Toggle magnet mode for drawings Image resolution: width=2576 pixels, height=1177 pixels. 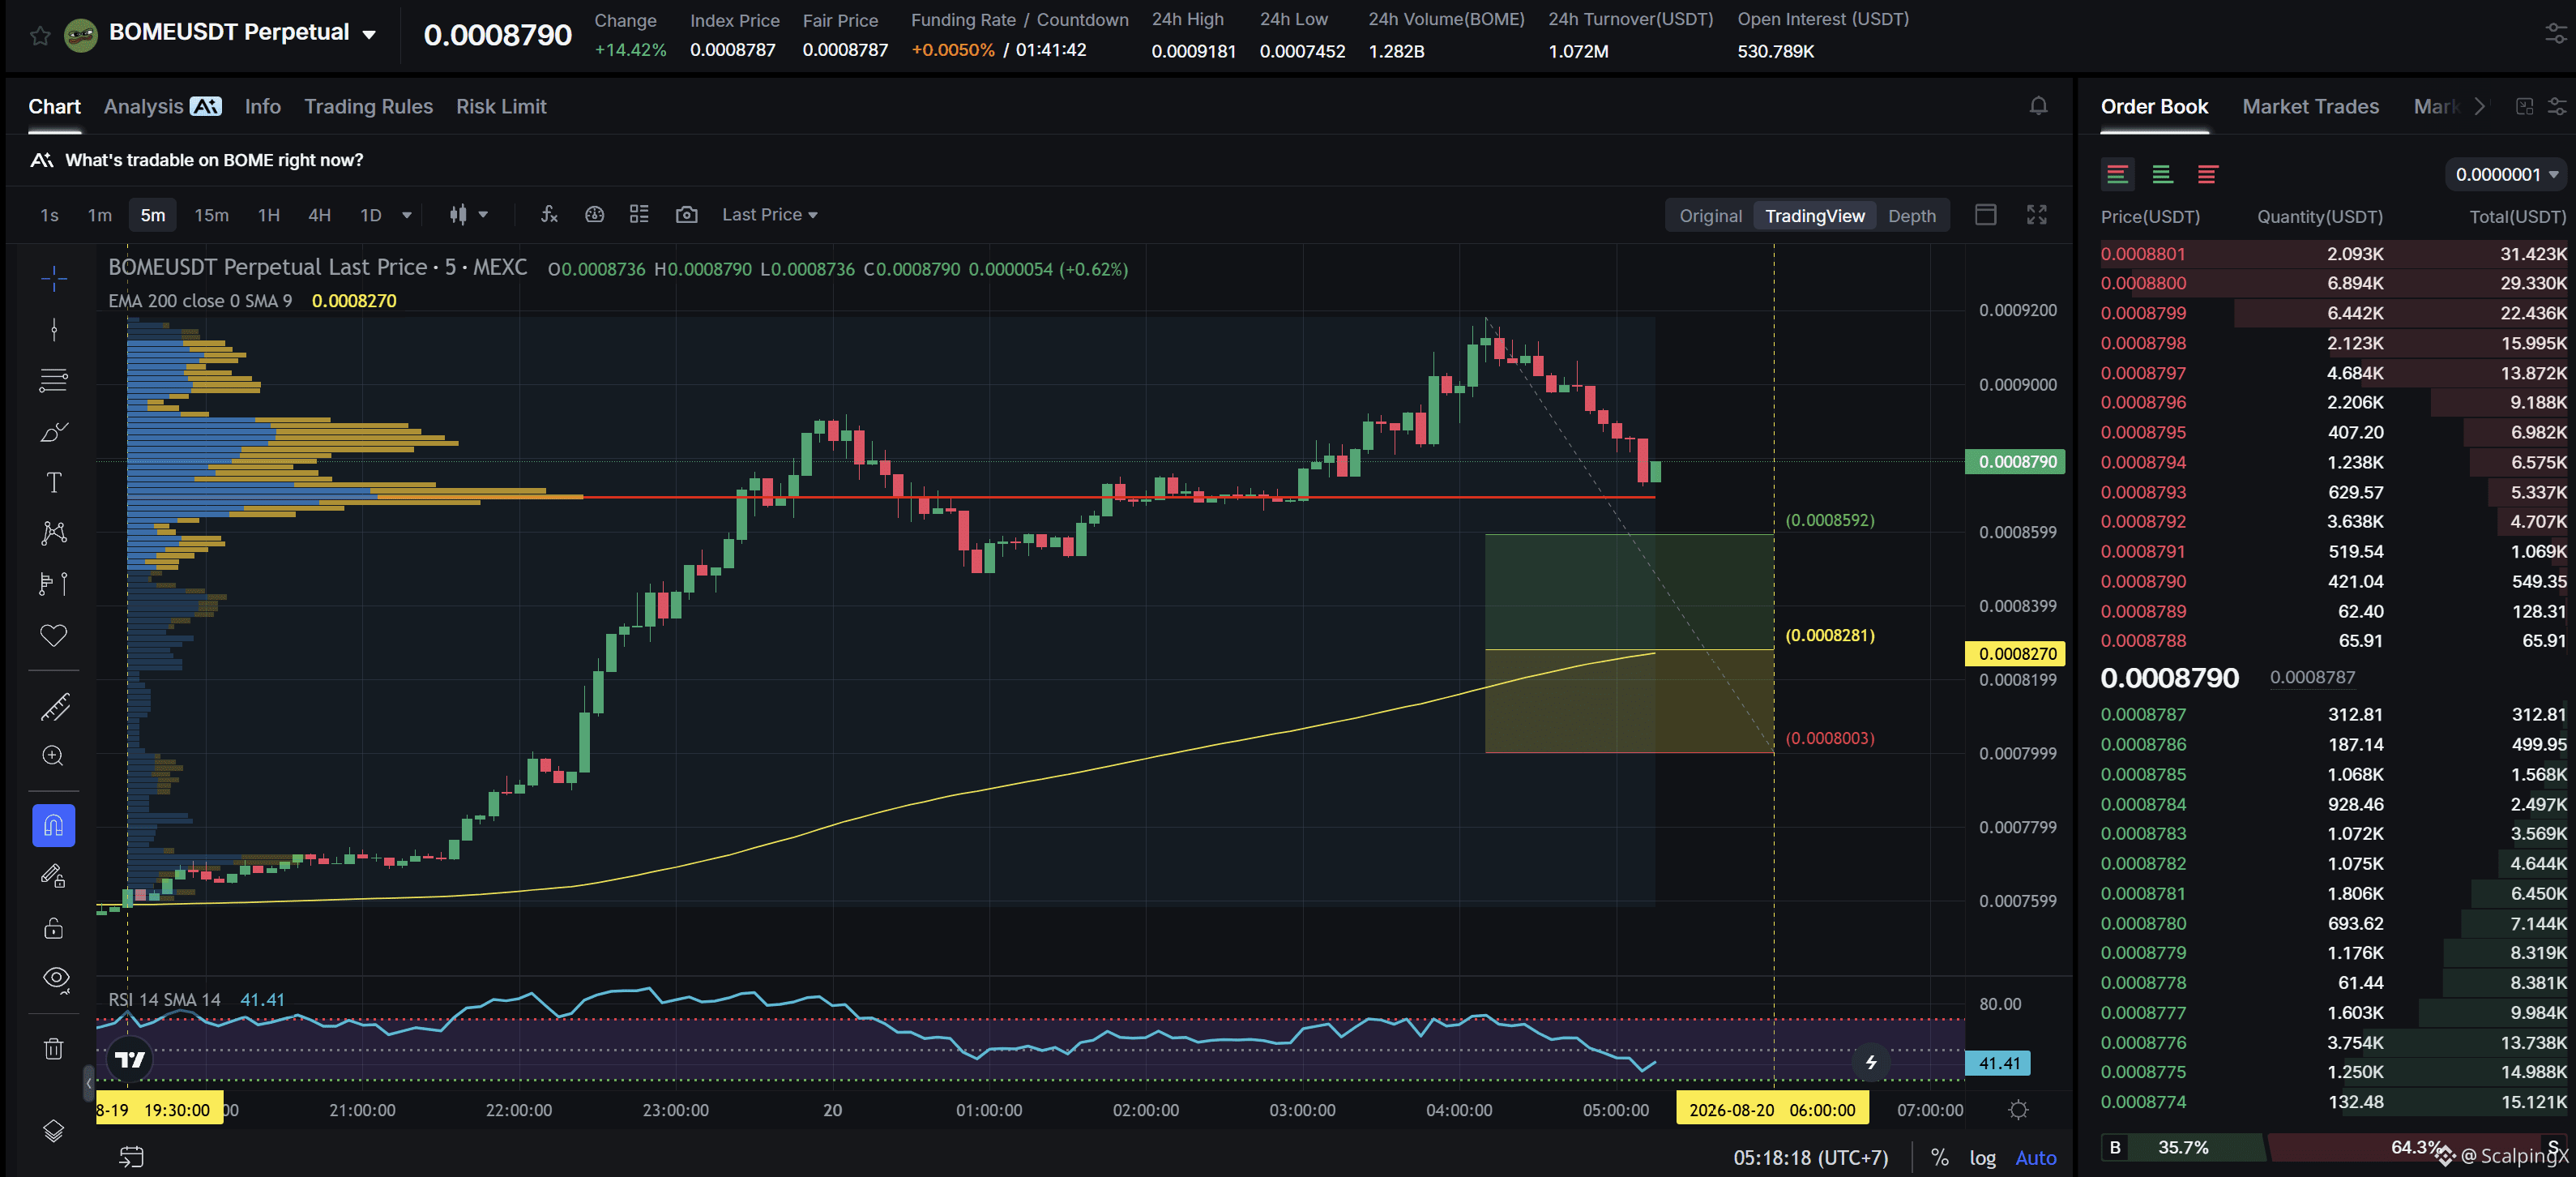coord(54,826)
